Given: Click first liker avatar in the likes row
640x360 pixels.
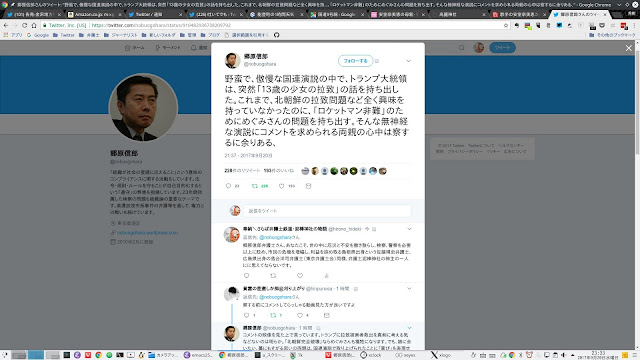Looking at the screenshot, I should pyautogui.click(x=305, y=171).
